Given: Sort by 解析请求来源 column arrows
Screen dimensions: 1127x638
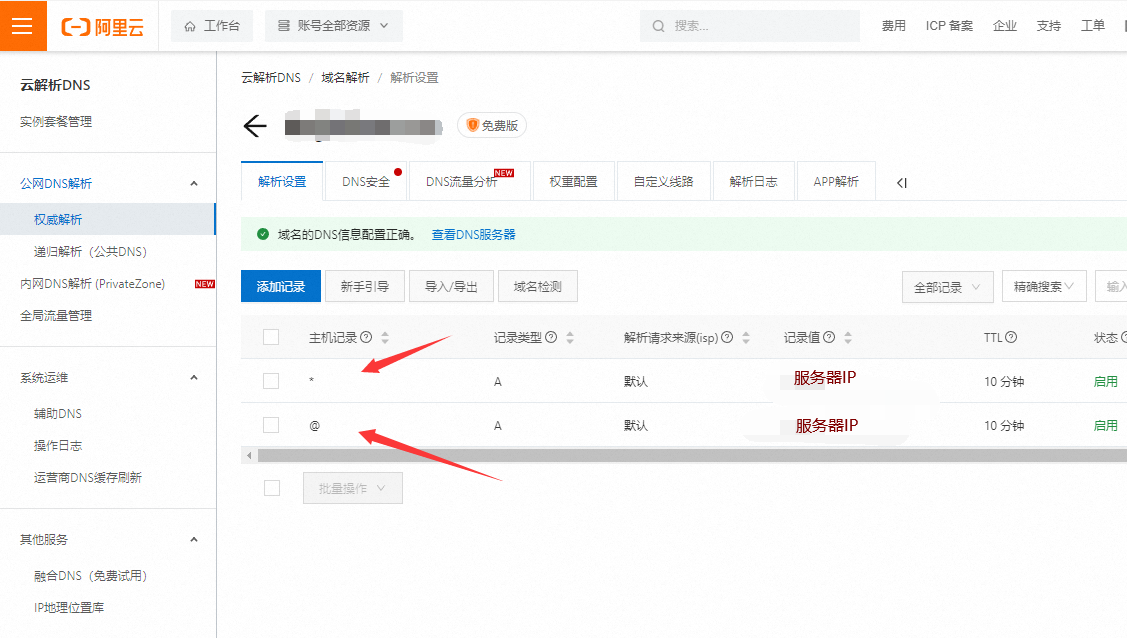Looking at the screenshot, I should pyautogui.click(x=746, y=338).
